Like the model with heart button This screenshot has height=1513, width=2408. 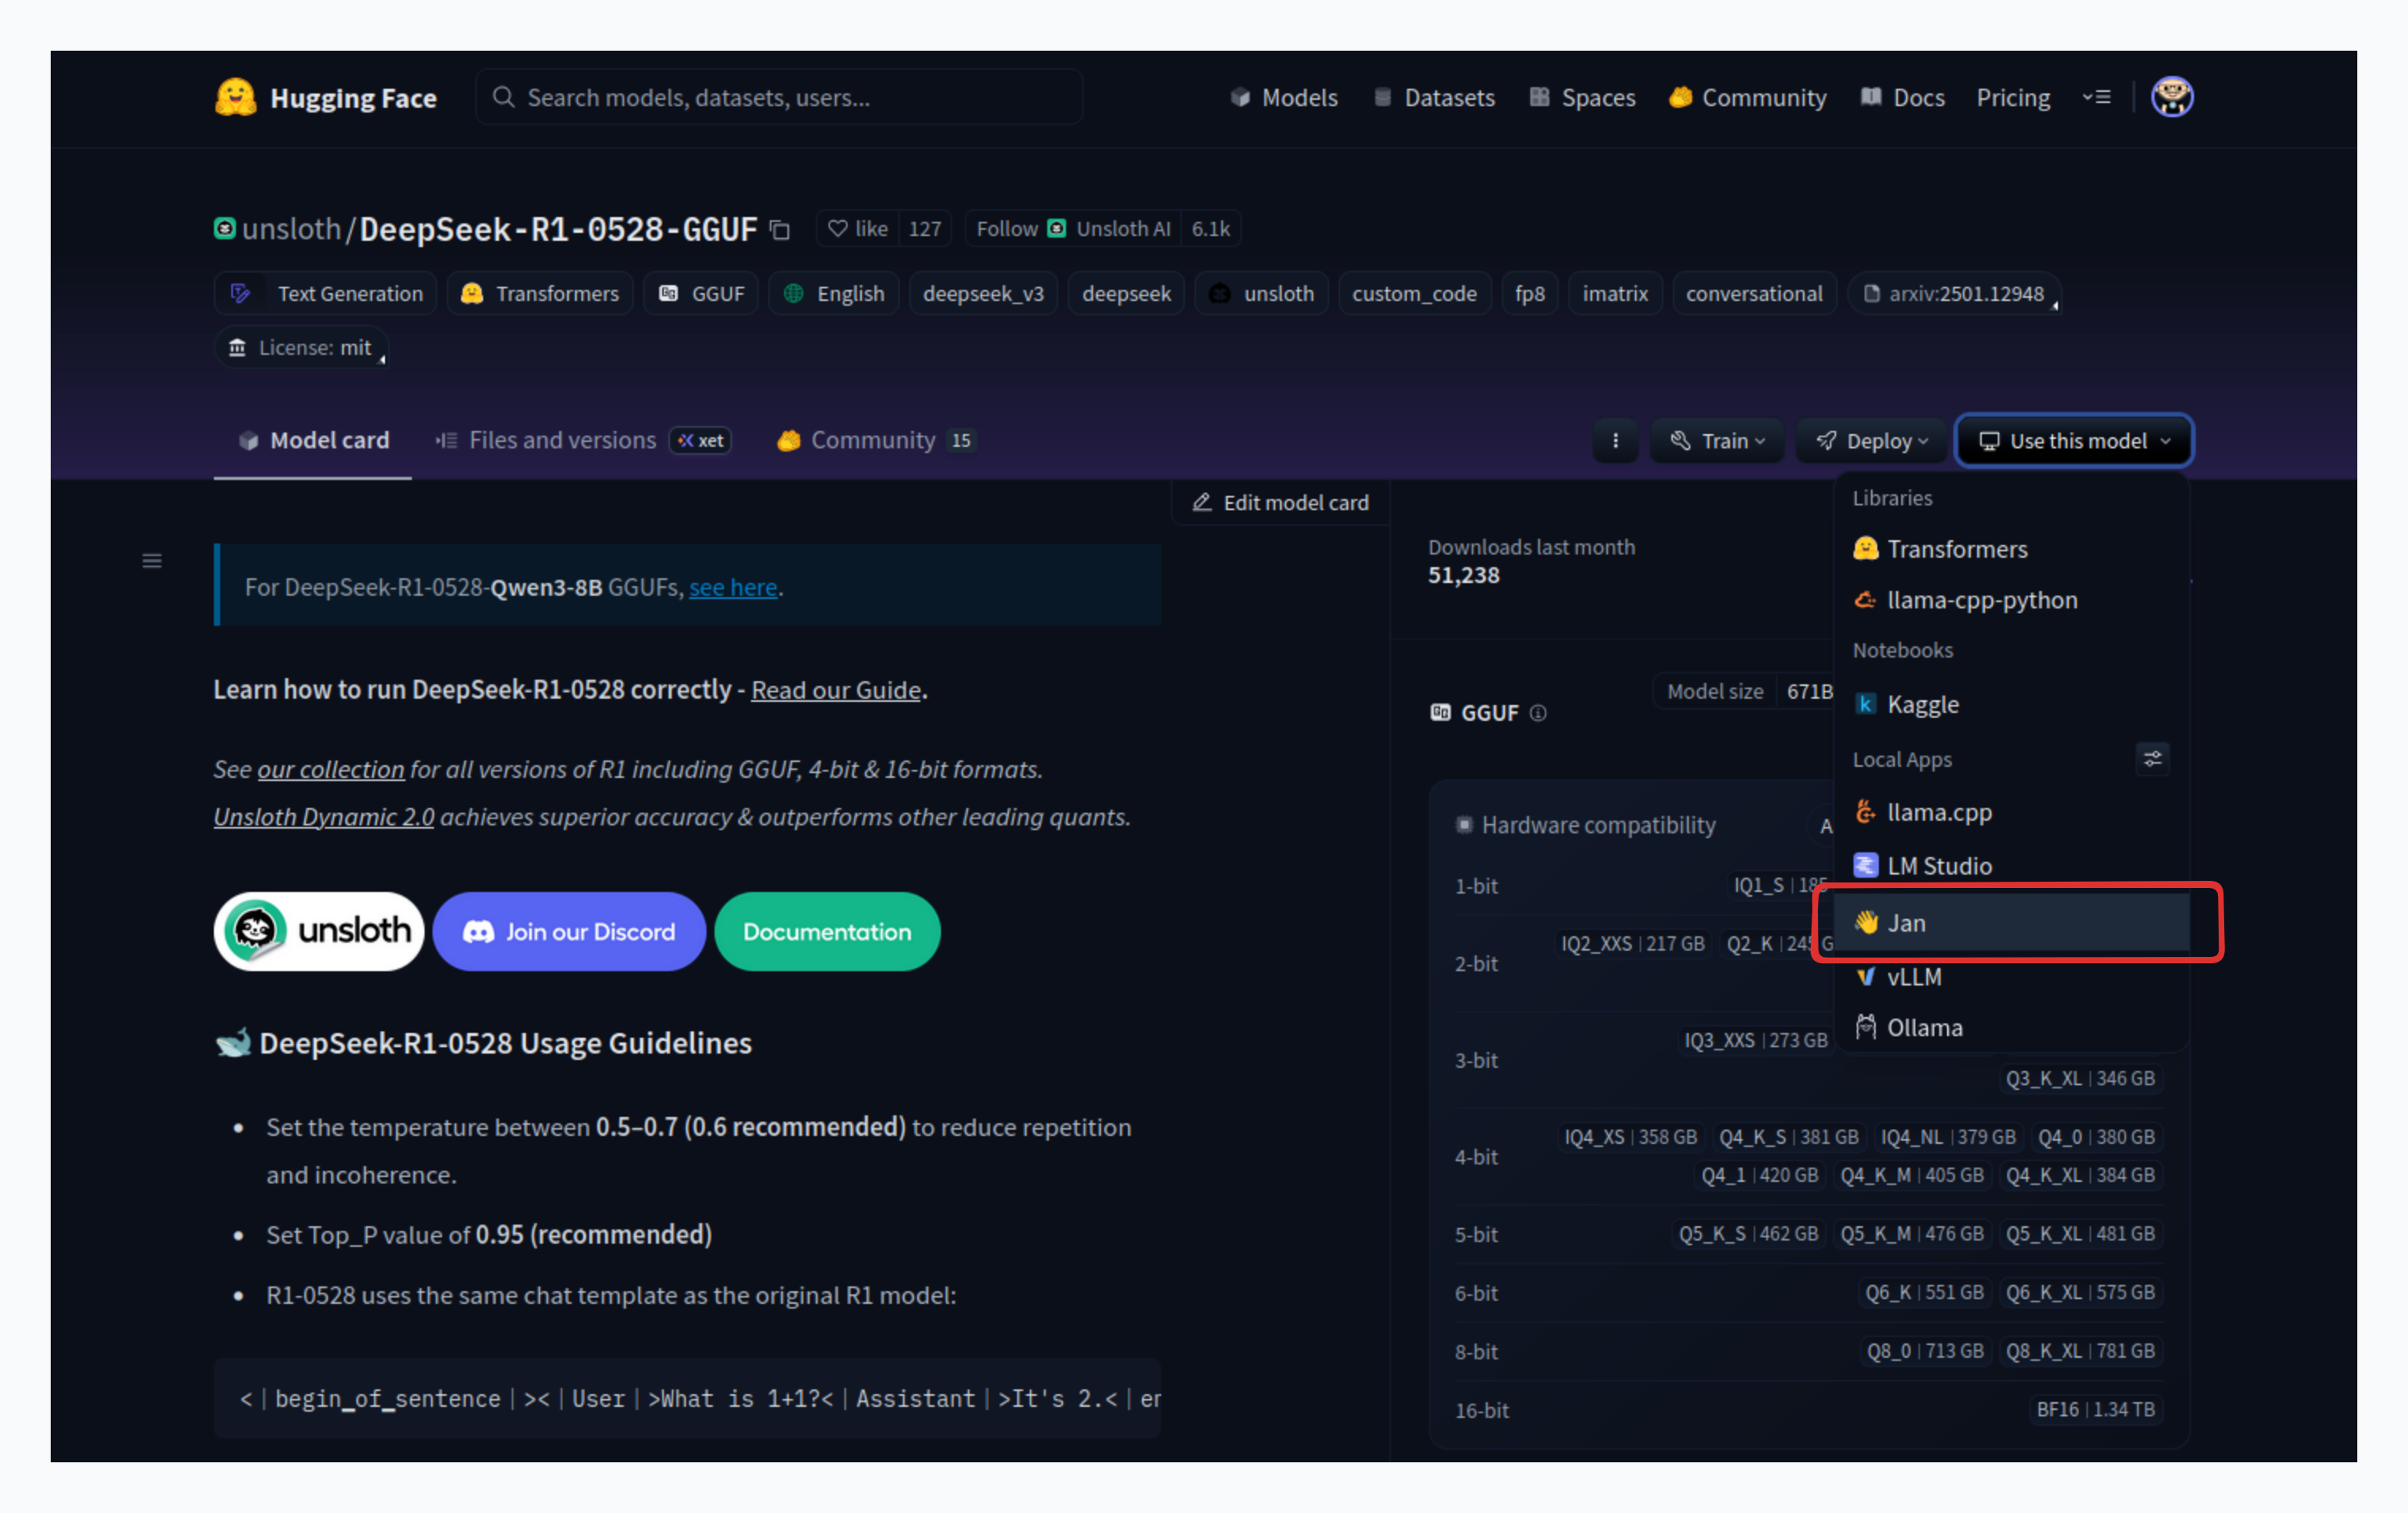[x=857, y=229]
